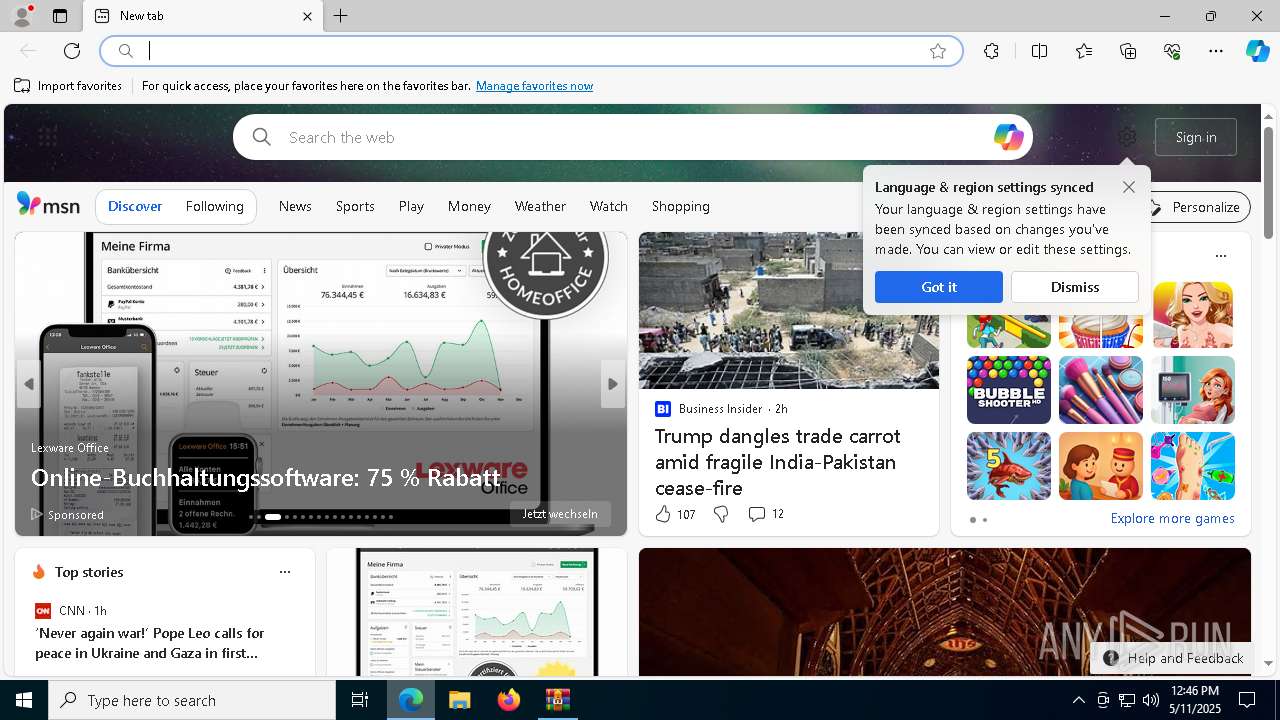This screenshot has width=1280, height=720.
Task: Click Explore more games link
Action: coord(1172,518)
